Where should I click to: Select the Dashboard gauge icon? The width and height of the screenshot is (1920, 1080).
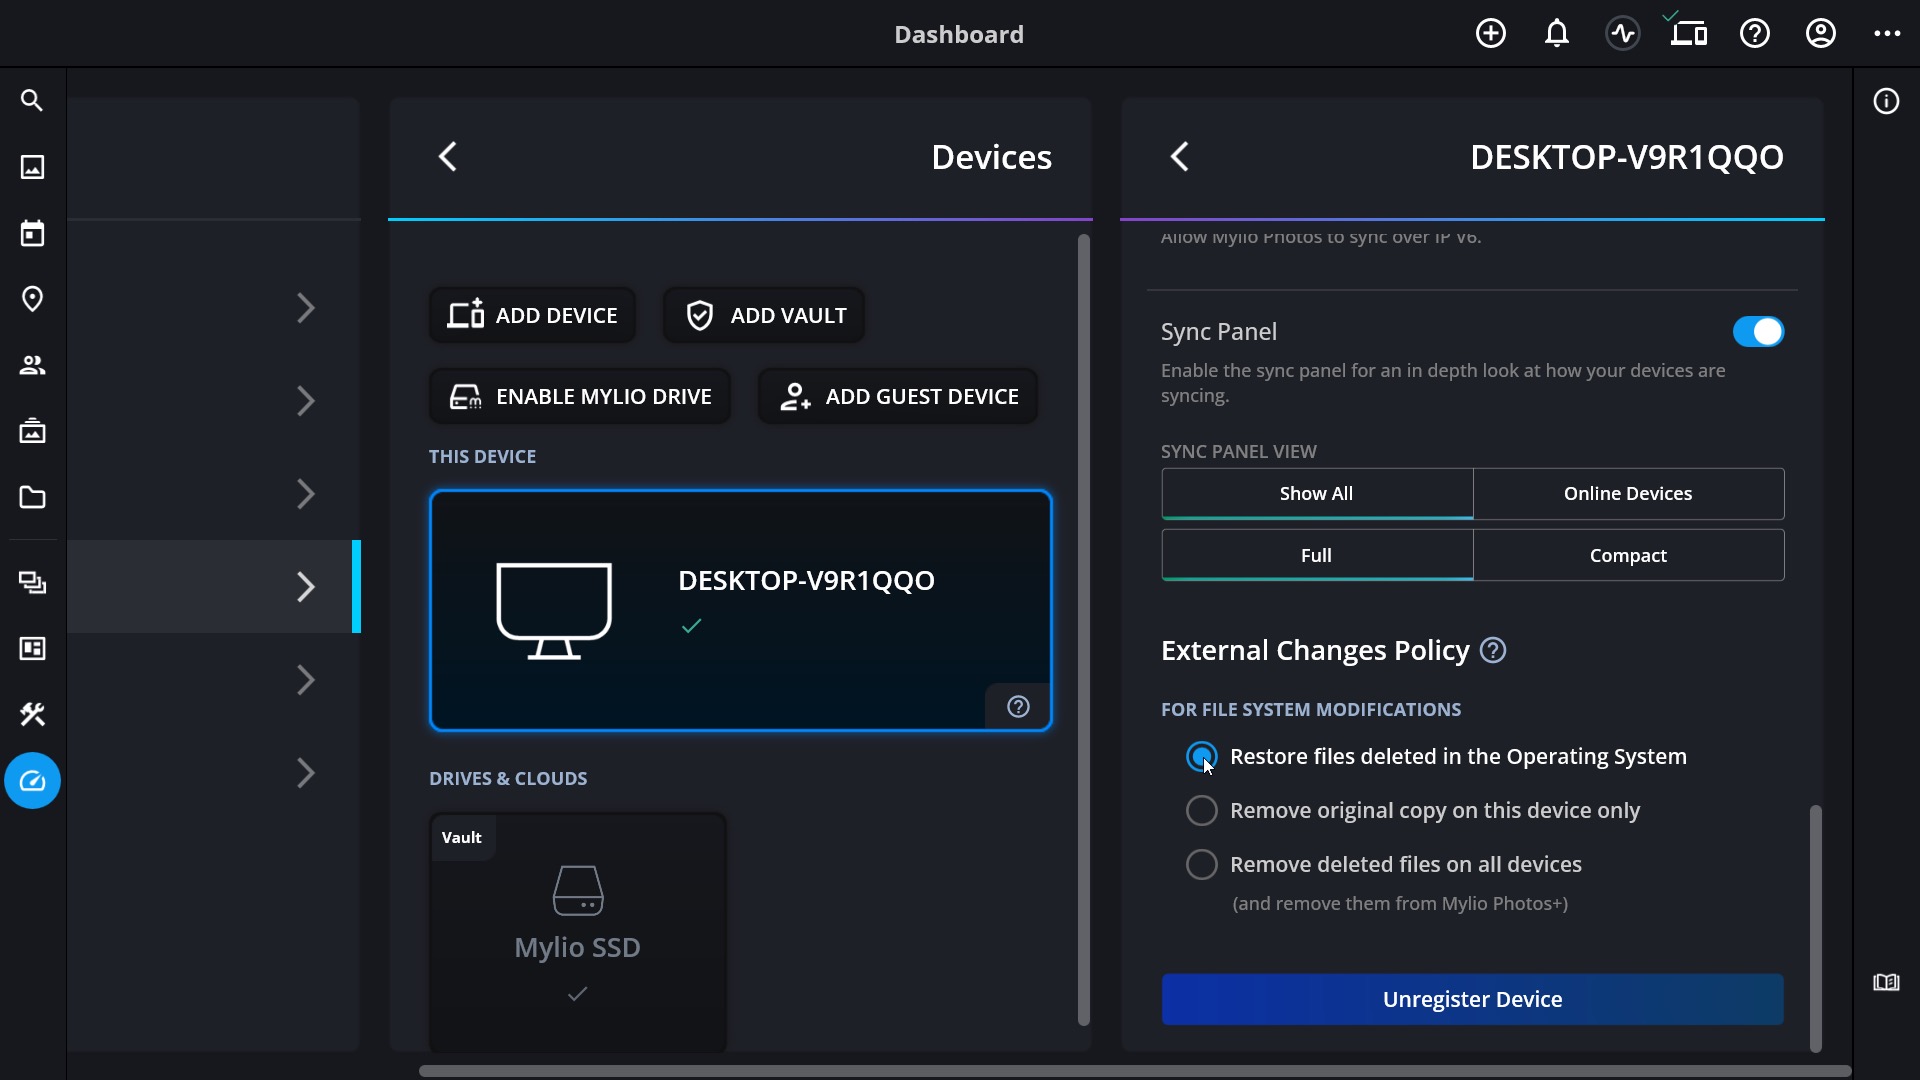pos(32,781)
